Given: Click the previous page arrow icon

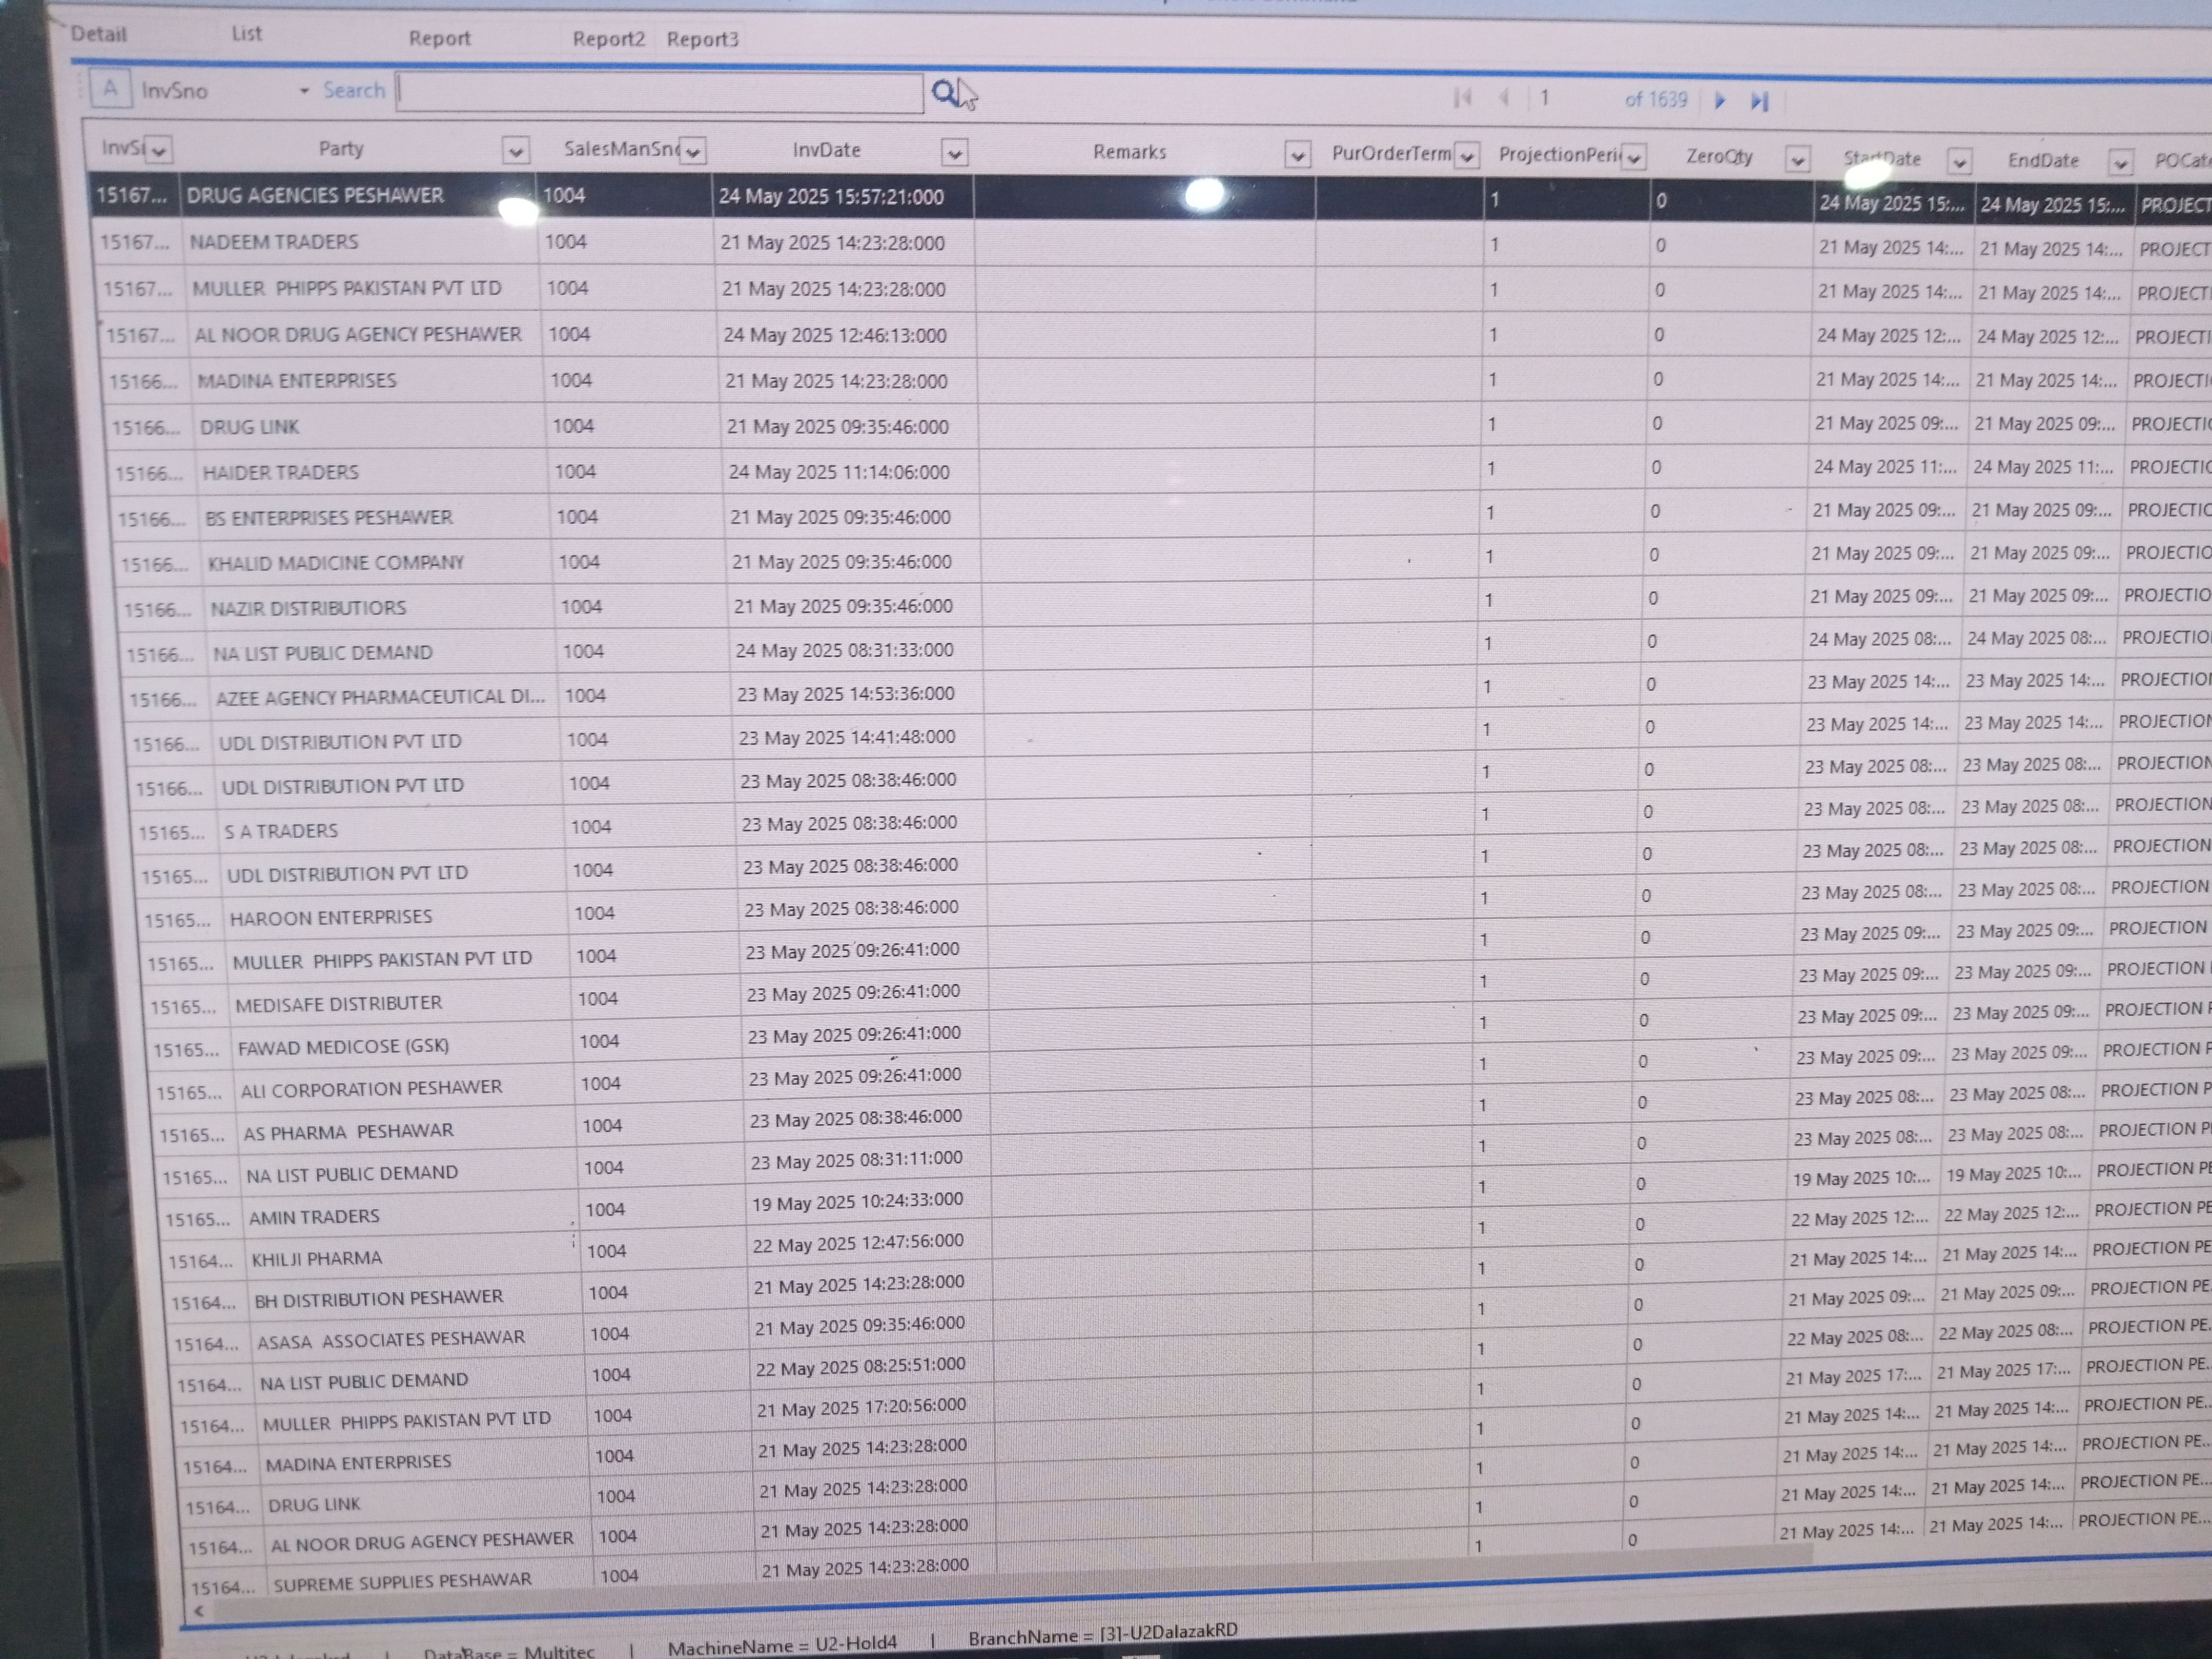Looking at the screenshot, I should coord(1505,97).
